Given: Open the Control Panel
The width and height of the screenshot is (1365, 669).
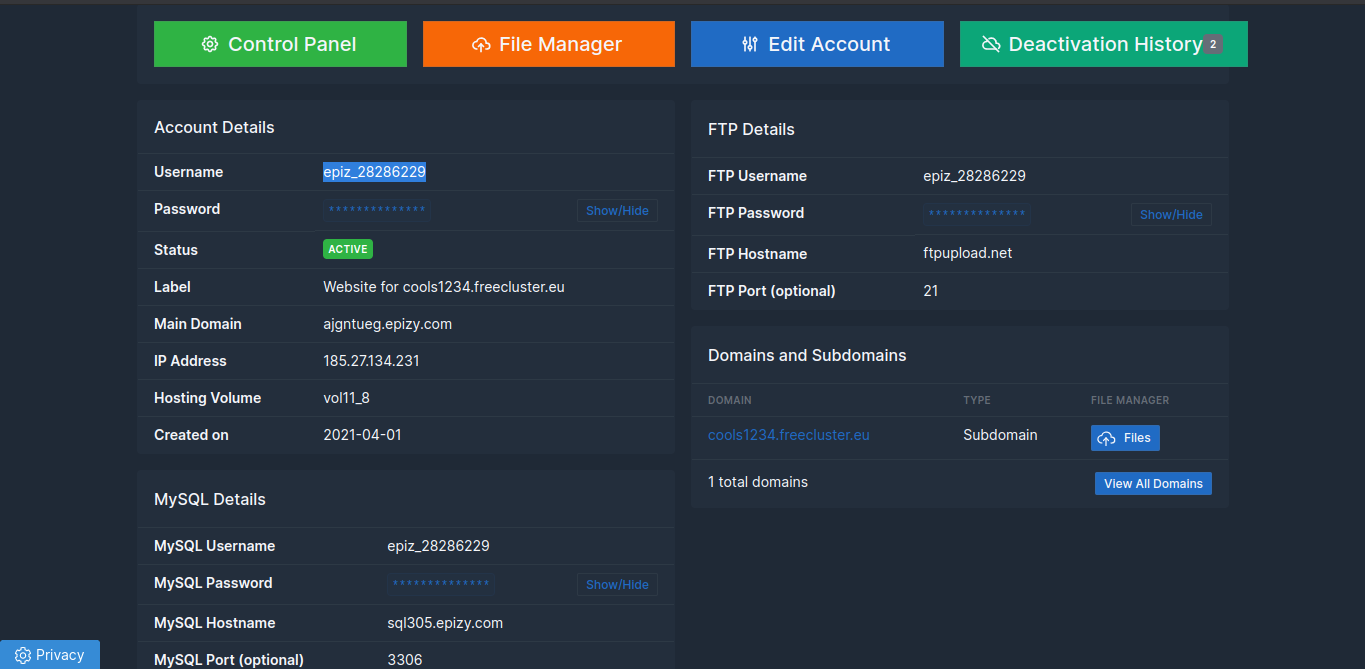Looking at the screenshot, I should [280, 44].
